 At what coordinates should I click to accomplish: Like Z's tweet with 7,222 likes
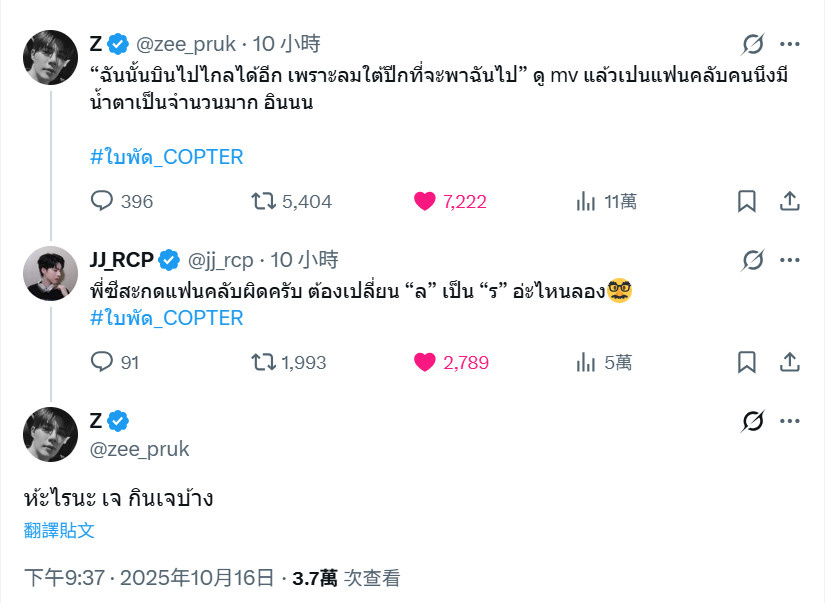tap(426, 201)
